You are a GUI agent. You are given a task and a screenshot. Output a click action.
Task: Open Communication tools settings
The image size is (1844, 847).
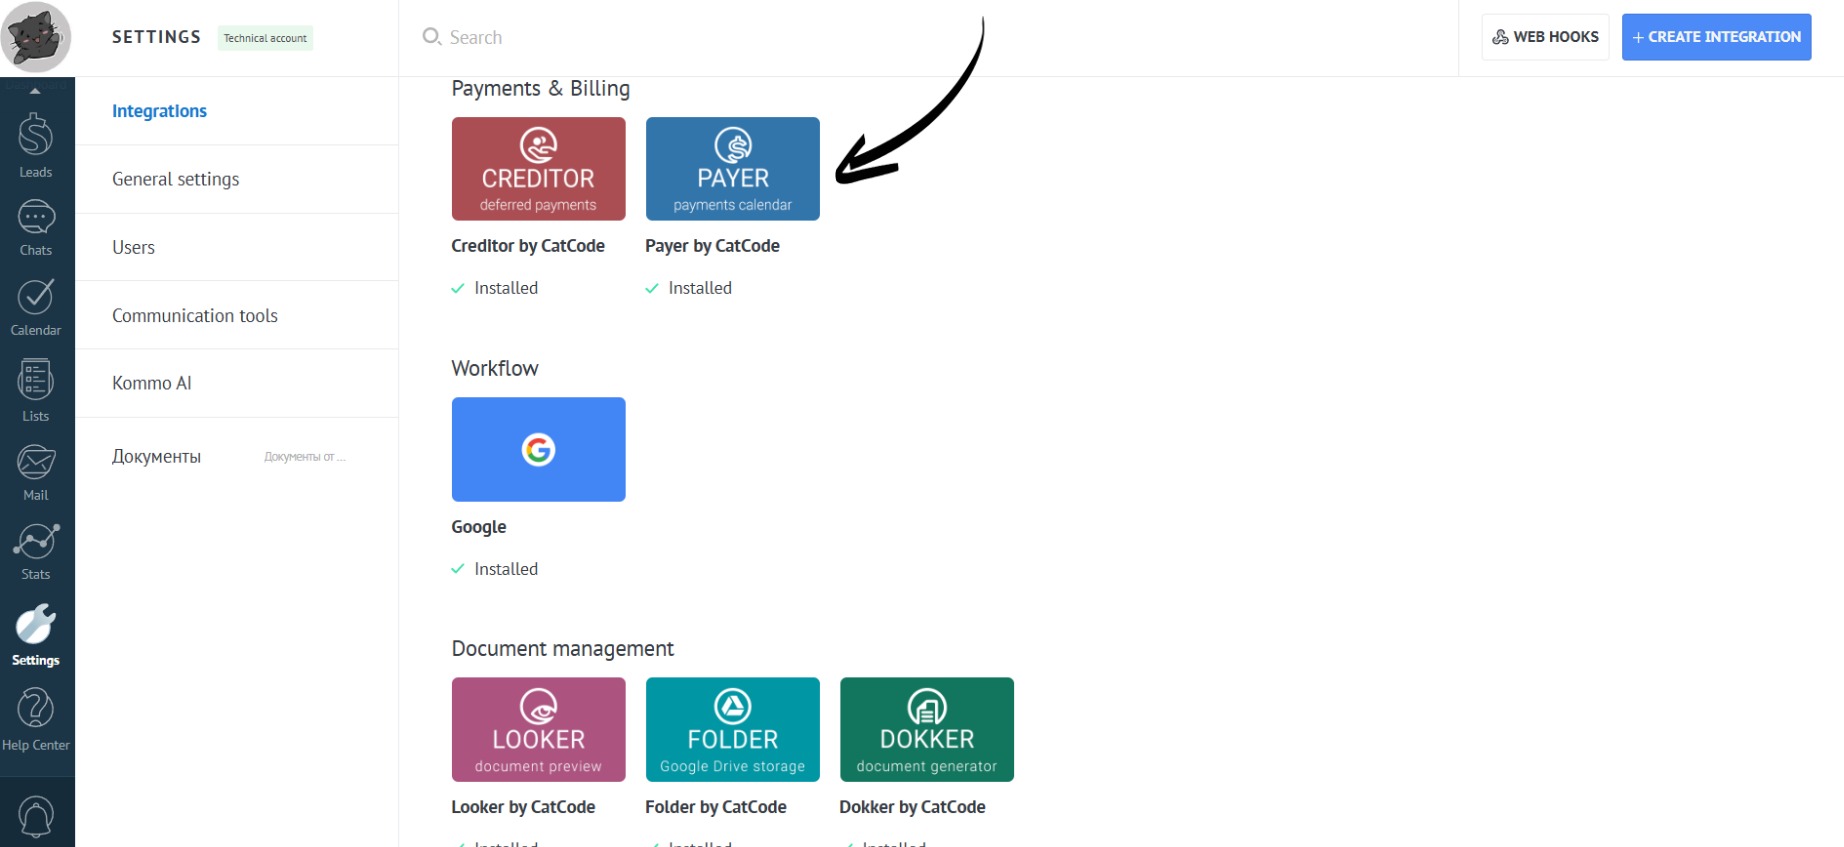tap(195, 315)
